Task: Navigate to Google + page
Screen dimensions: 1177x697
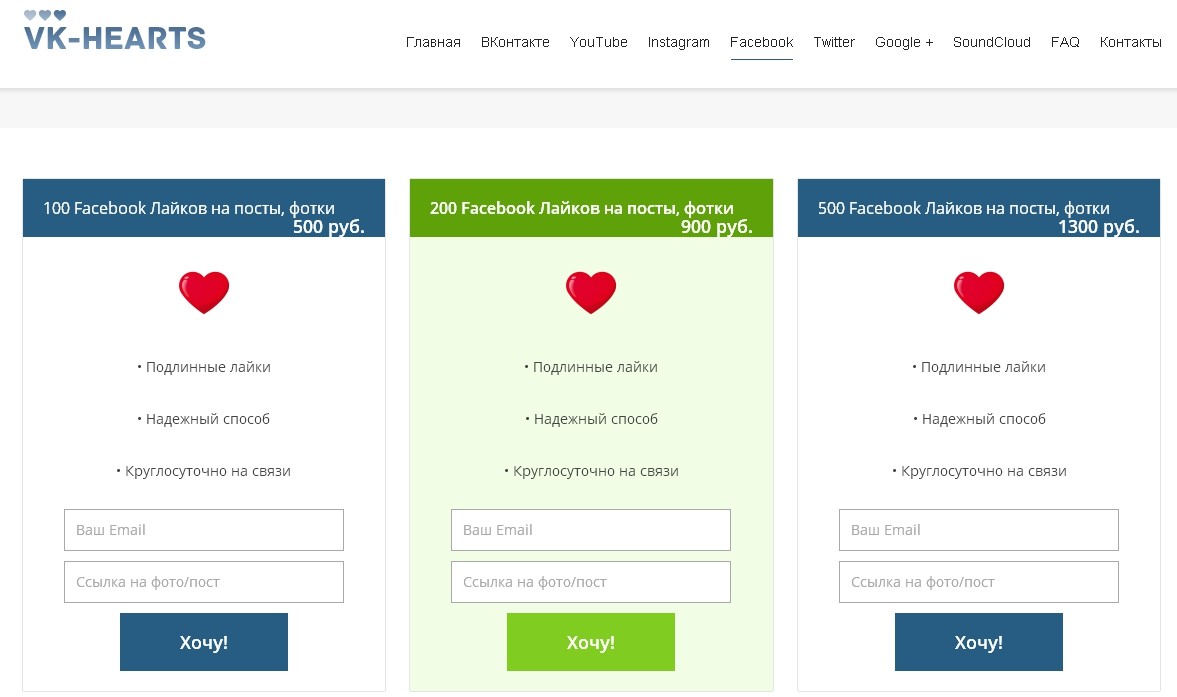Action: (x=904, y=42)
